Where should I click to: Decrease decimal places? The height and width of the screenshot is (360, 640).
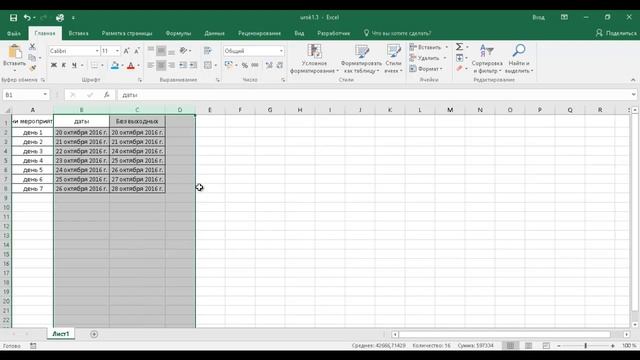(280, 65)
